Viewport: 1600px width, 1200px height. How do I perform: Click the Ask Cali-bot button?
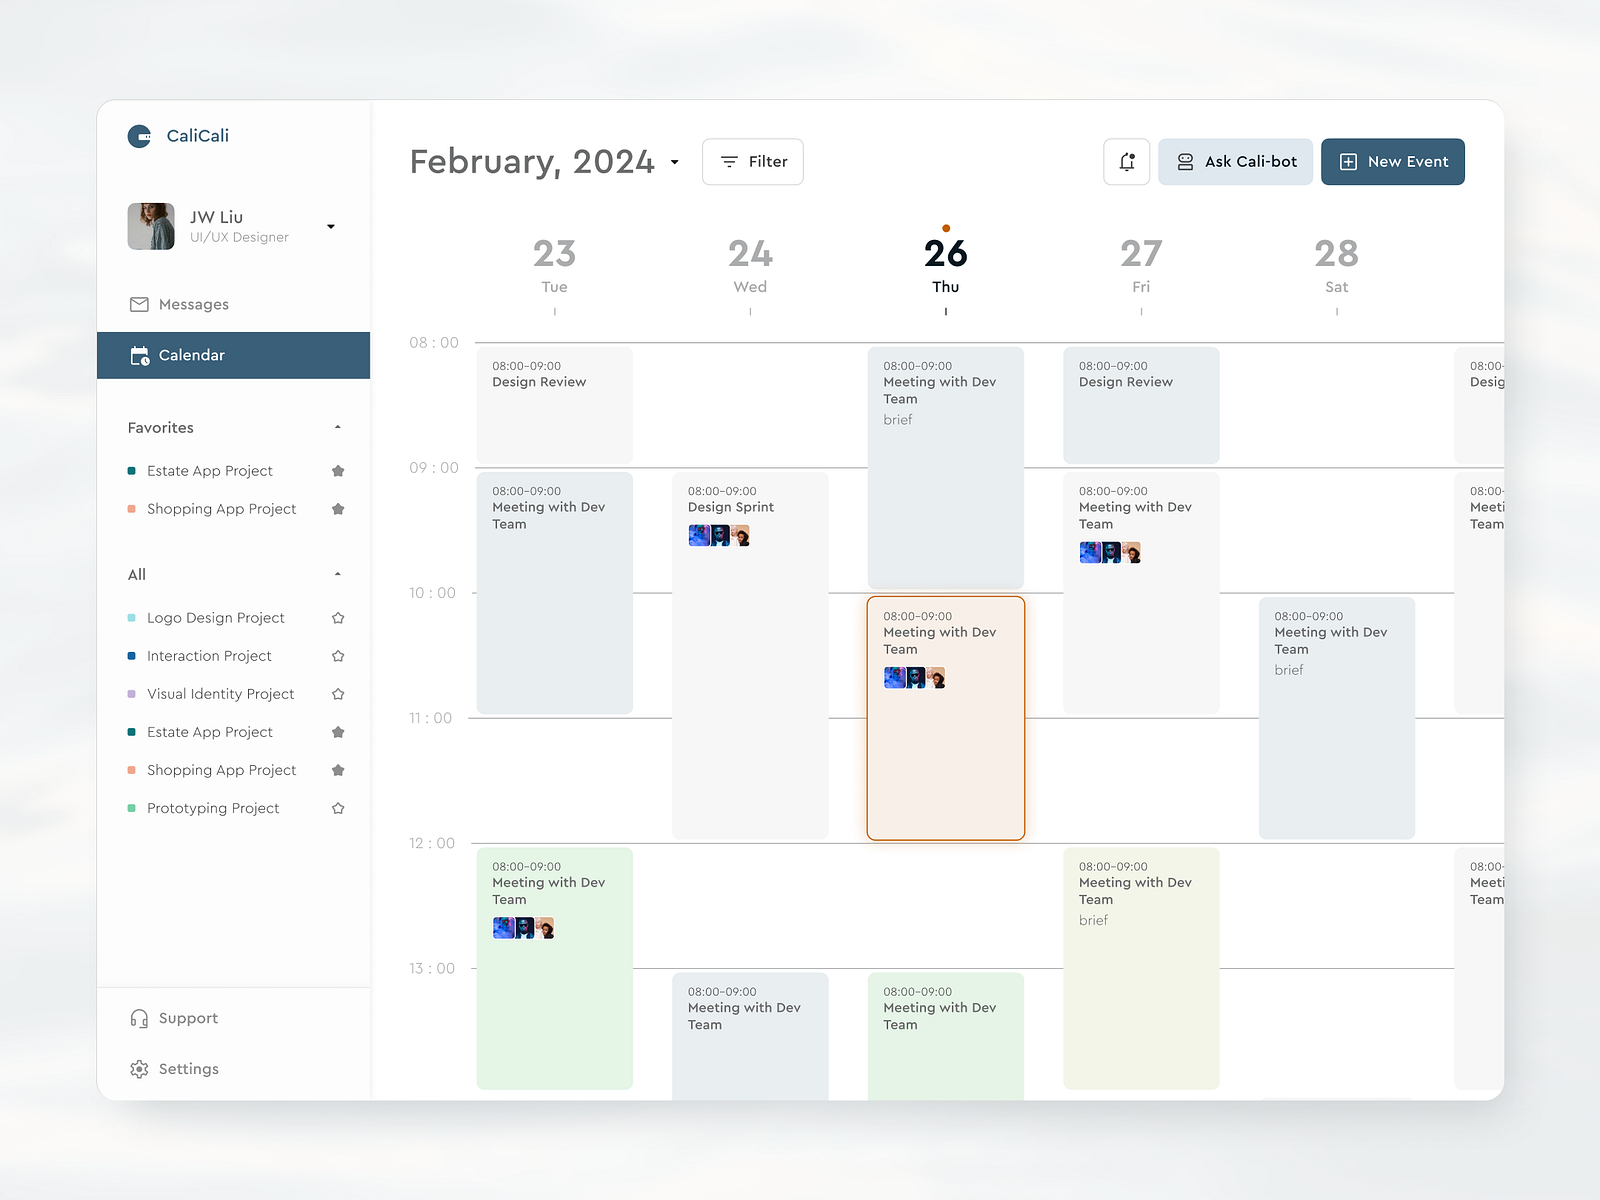(x=1235, y=161)
